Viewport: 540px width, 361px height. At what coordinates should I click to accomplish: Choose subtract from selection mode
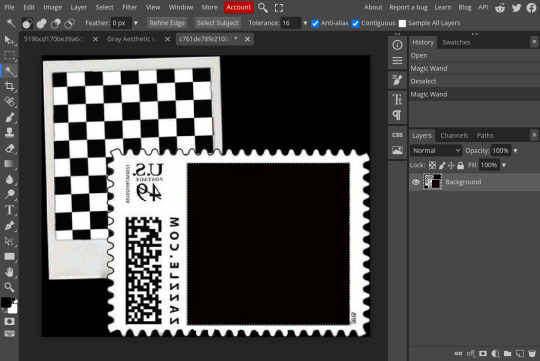coord(55,23)
